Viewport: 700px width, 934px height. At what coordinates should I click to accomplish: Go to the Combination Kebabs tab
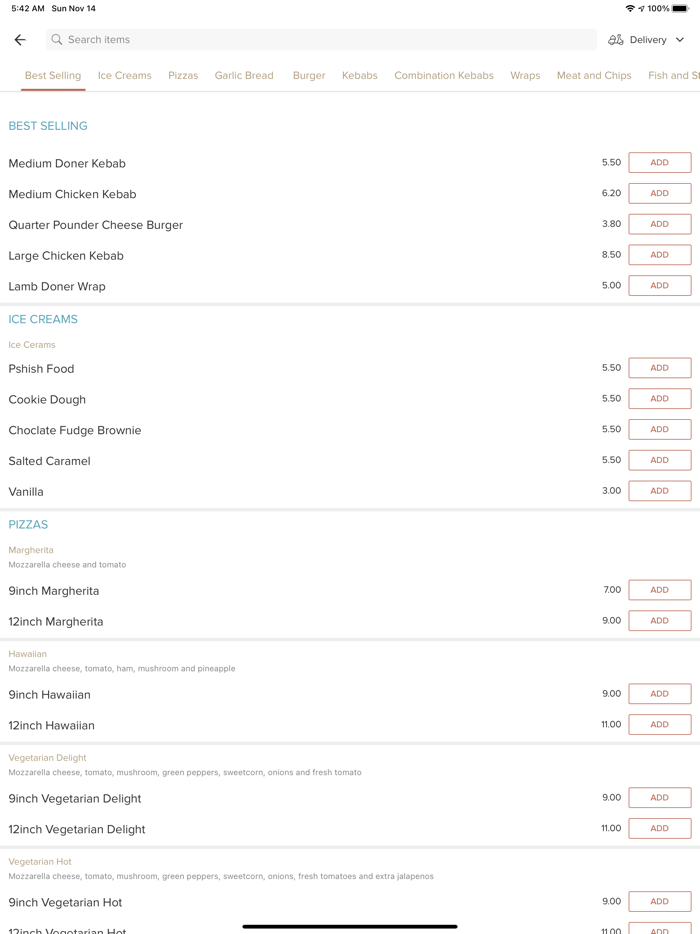point(444,75)
